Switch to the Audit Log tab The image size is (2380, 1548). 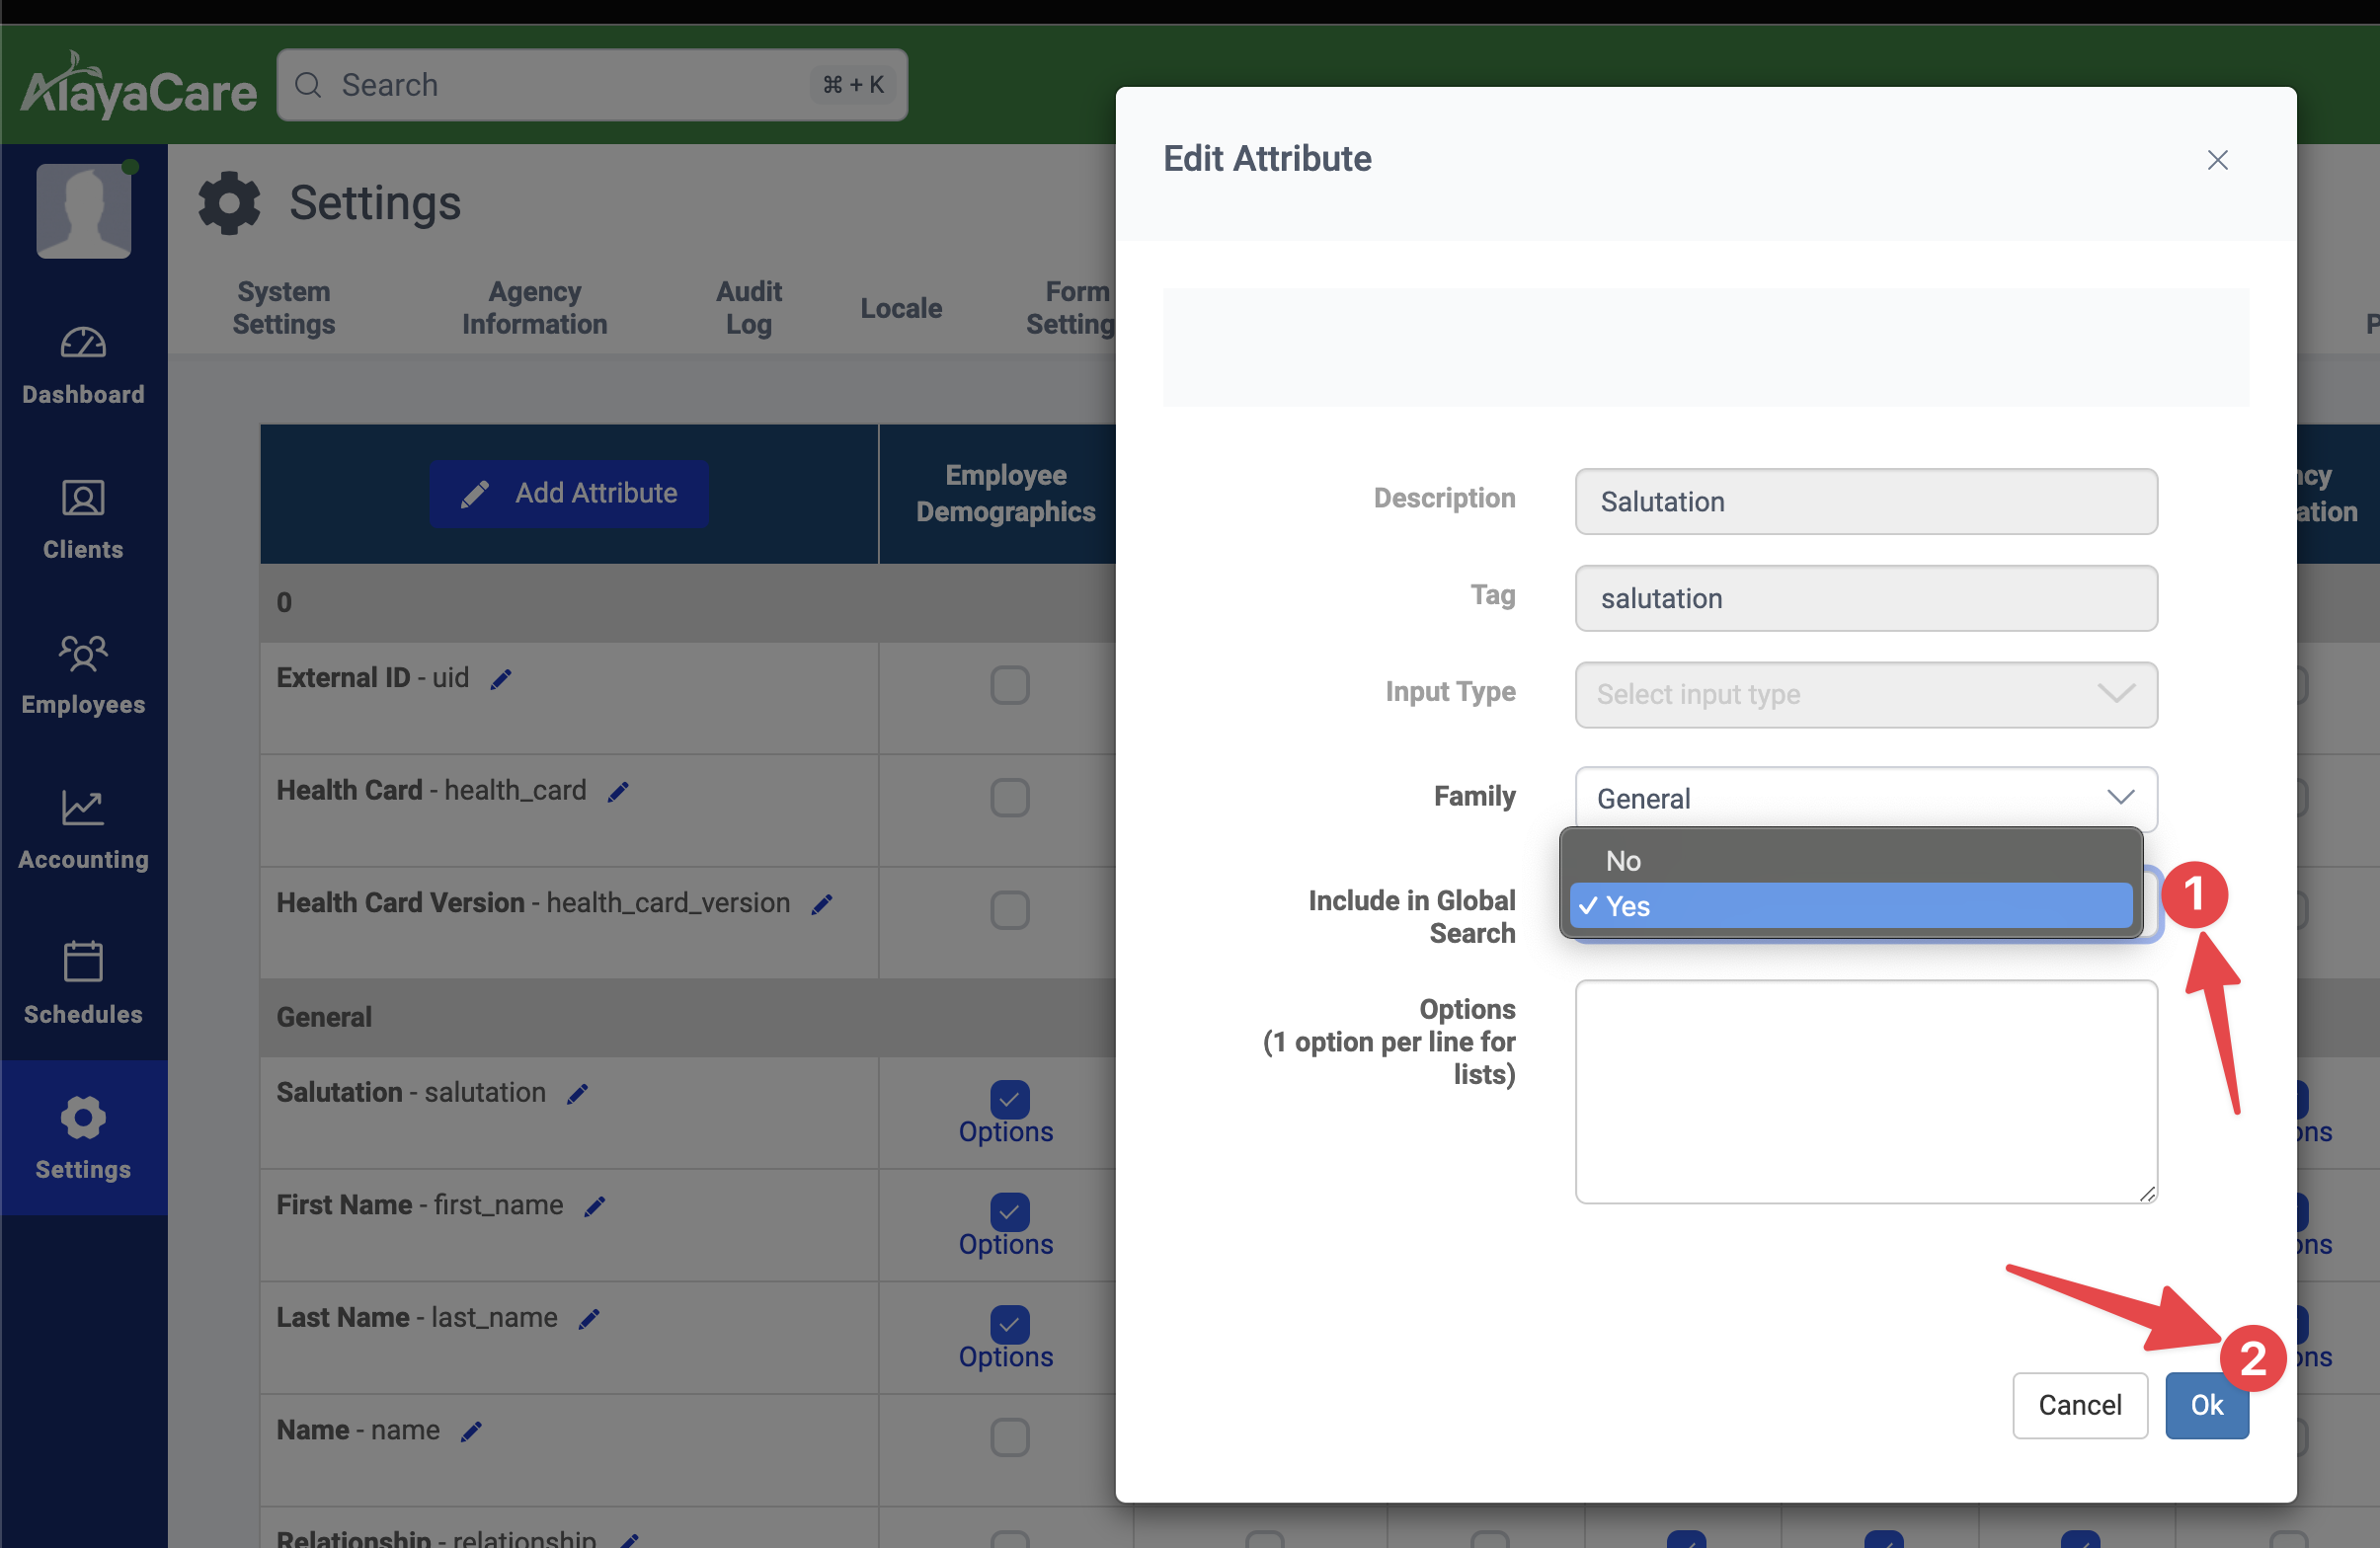click(x=748, y=307)
